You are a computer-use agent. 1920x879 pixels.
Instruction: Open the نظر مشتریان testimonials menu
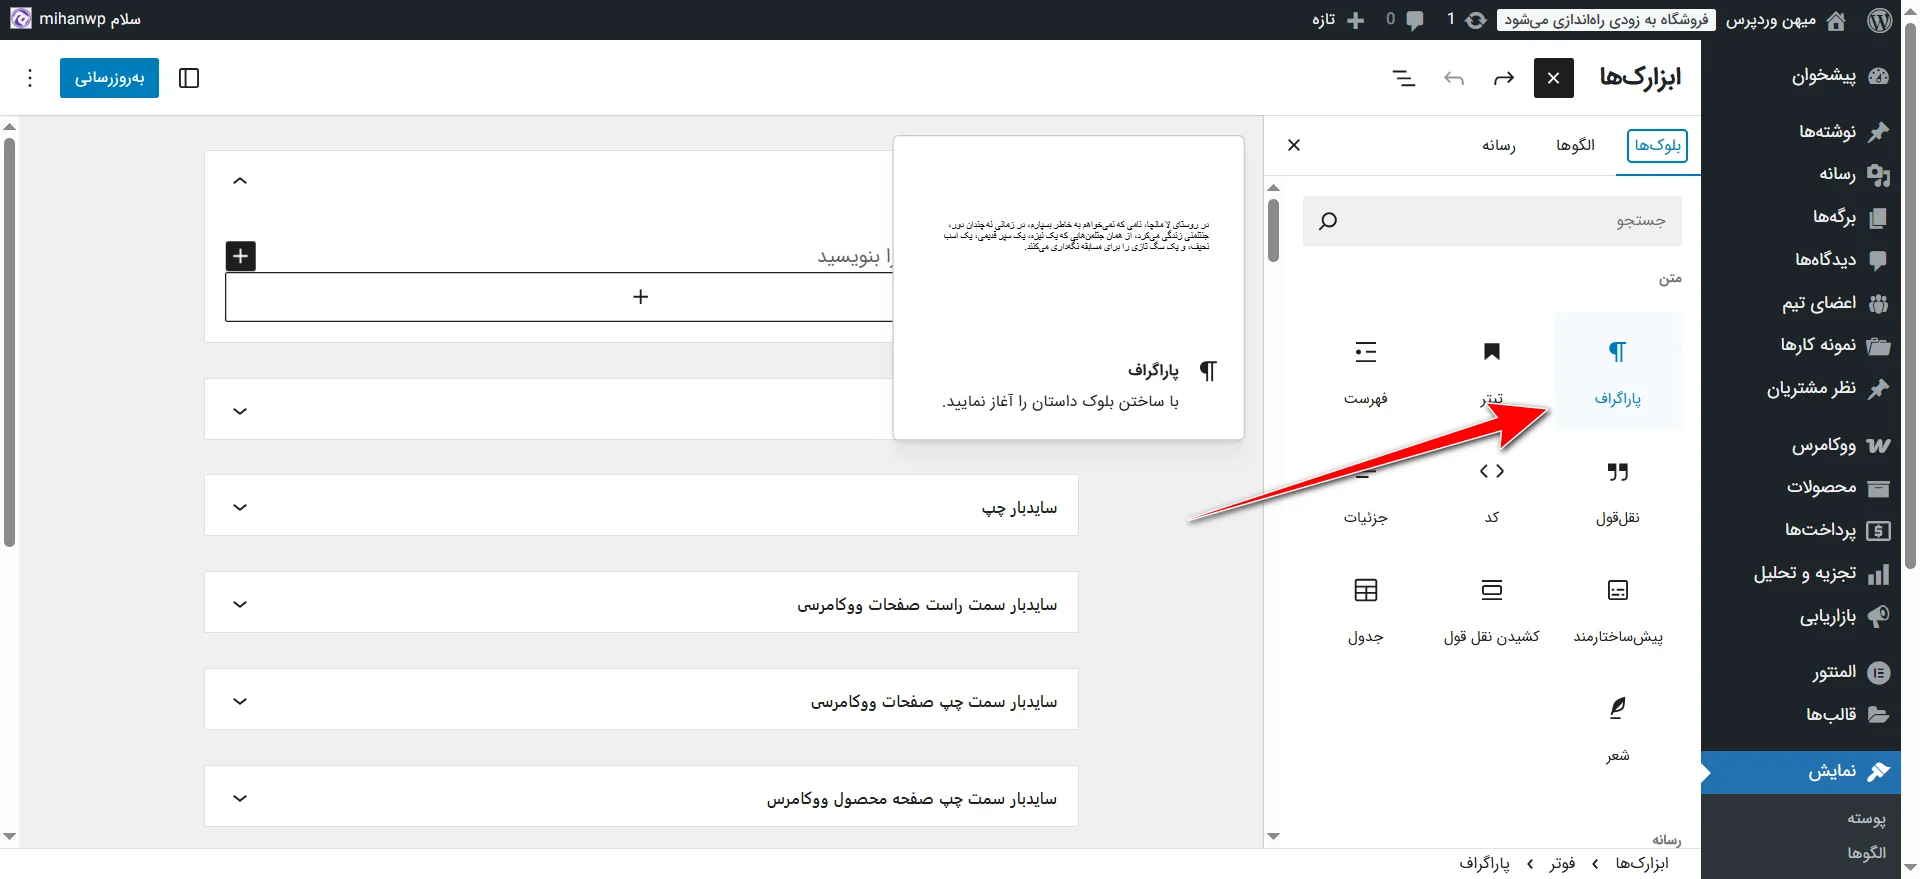[x=1801, y=388]
